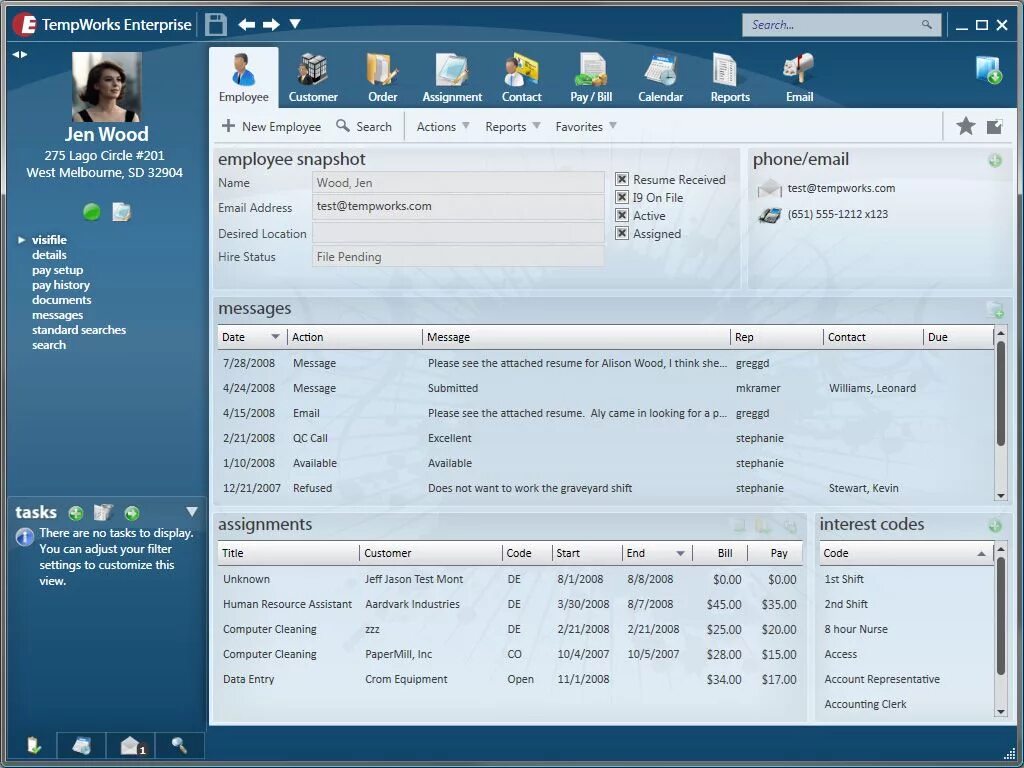This screenshot has width=1024, height=768.
Task: Open the inbox envelope icon at bottom left
Action: tap(129, 746)
